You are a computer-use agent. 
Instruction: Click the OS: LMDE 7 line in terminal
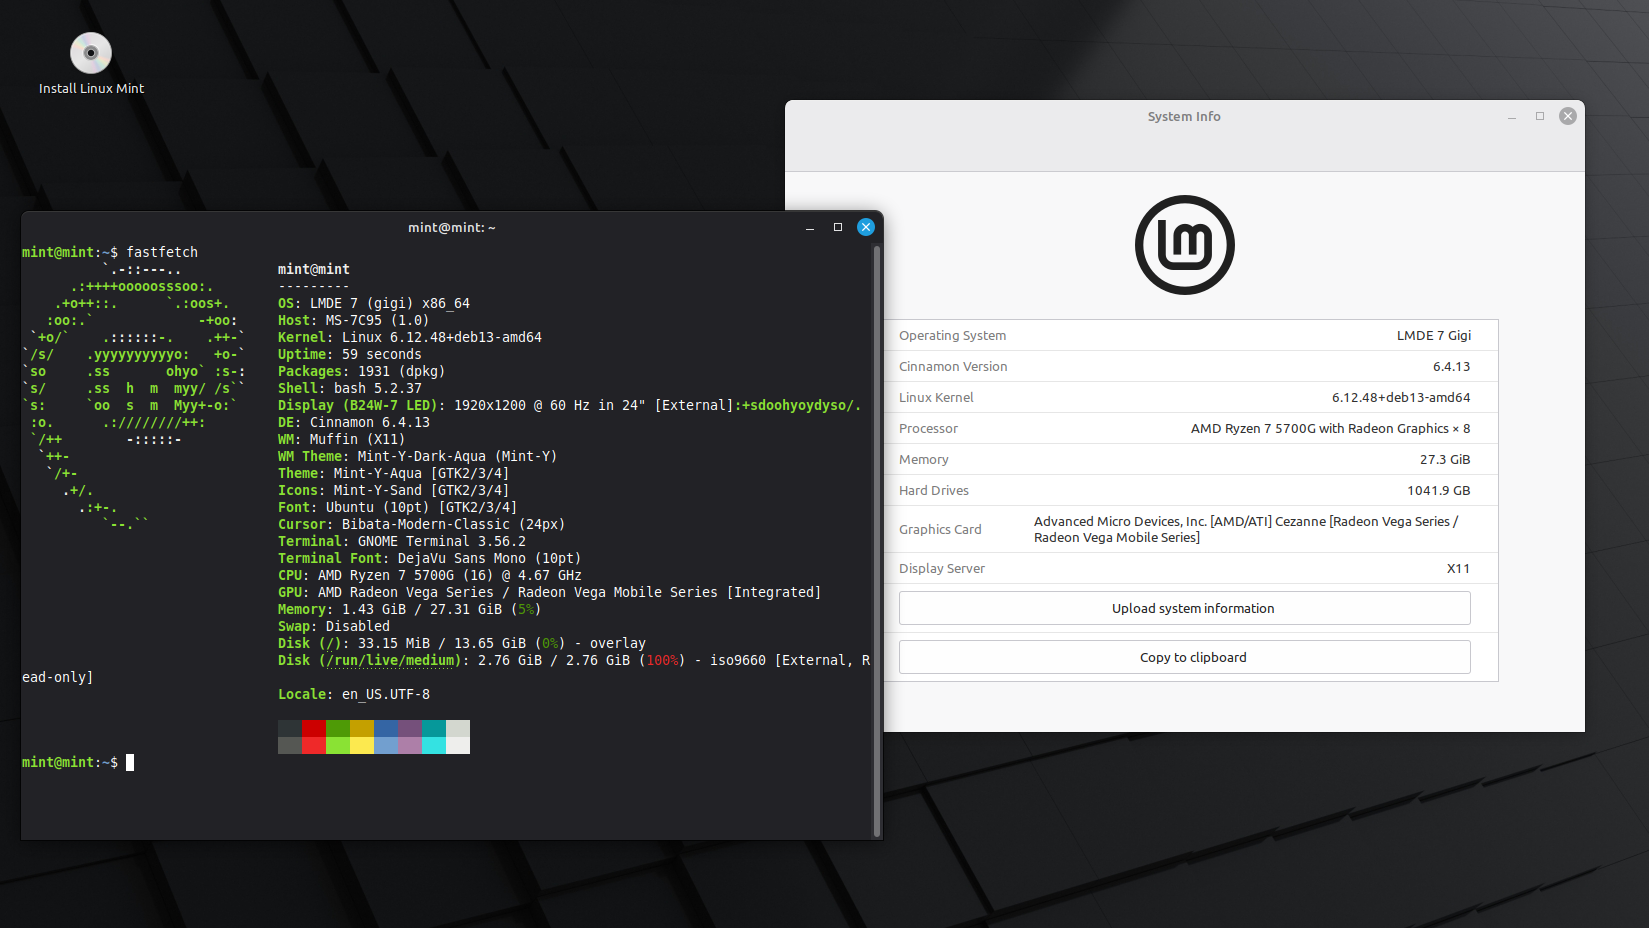(374, 303)
